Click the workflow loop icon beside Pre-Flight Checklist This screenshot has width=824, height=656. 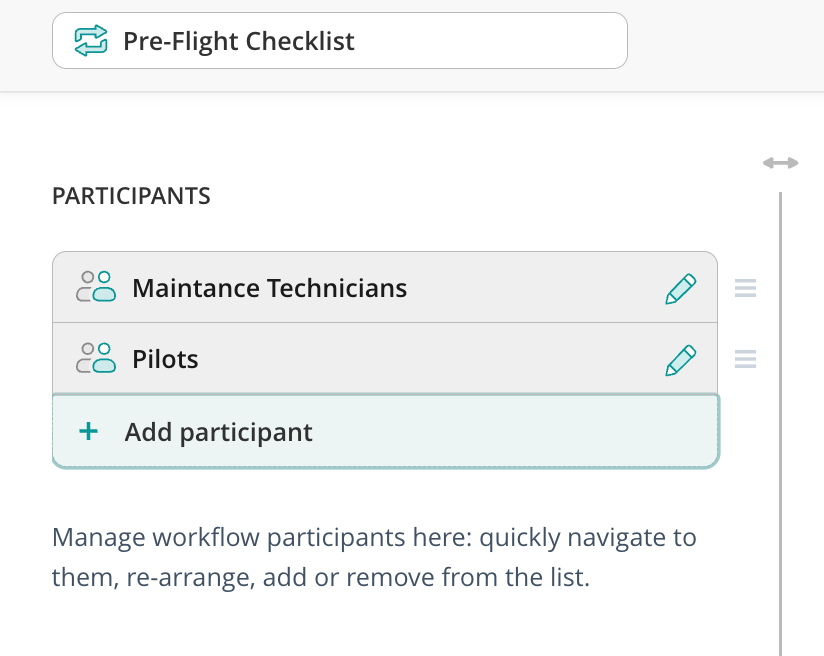tap(90, 41)
